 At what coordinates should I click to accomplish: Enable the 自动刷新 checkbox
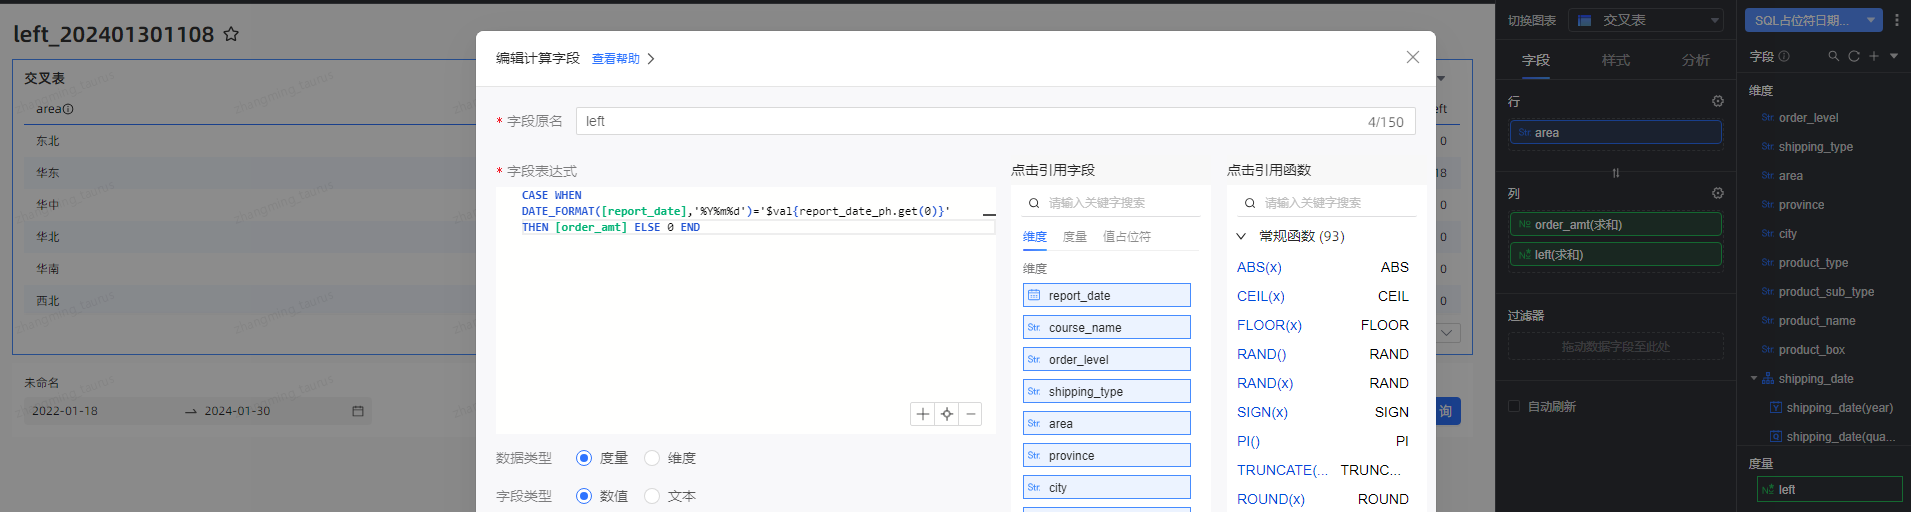pos(1514,406)
